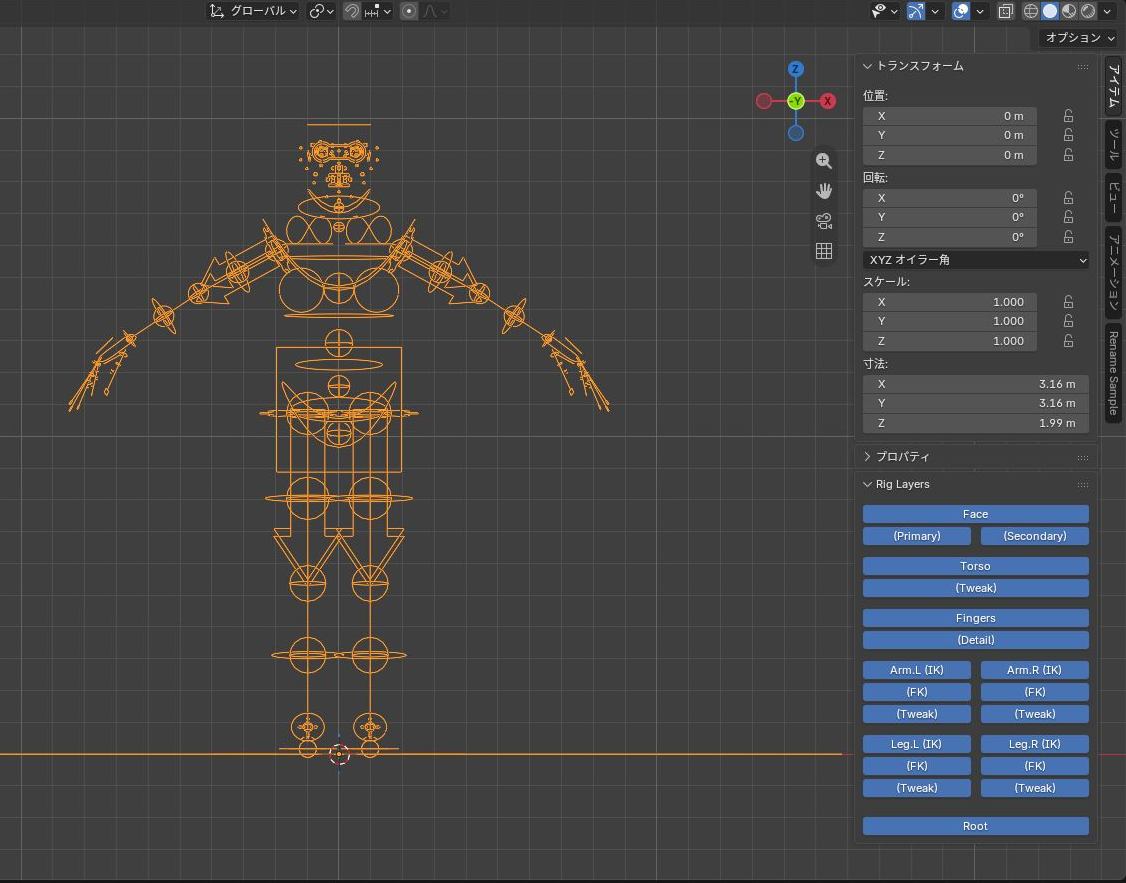The image size is (1126, 883).
Task: Lock the スケール Y value
Action: [1069, 321]
